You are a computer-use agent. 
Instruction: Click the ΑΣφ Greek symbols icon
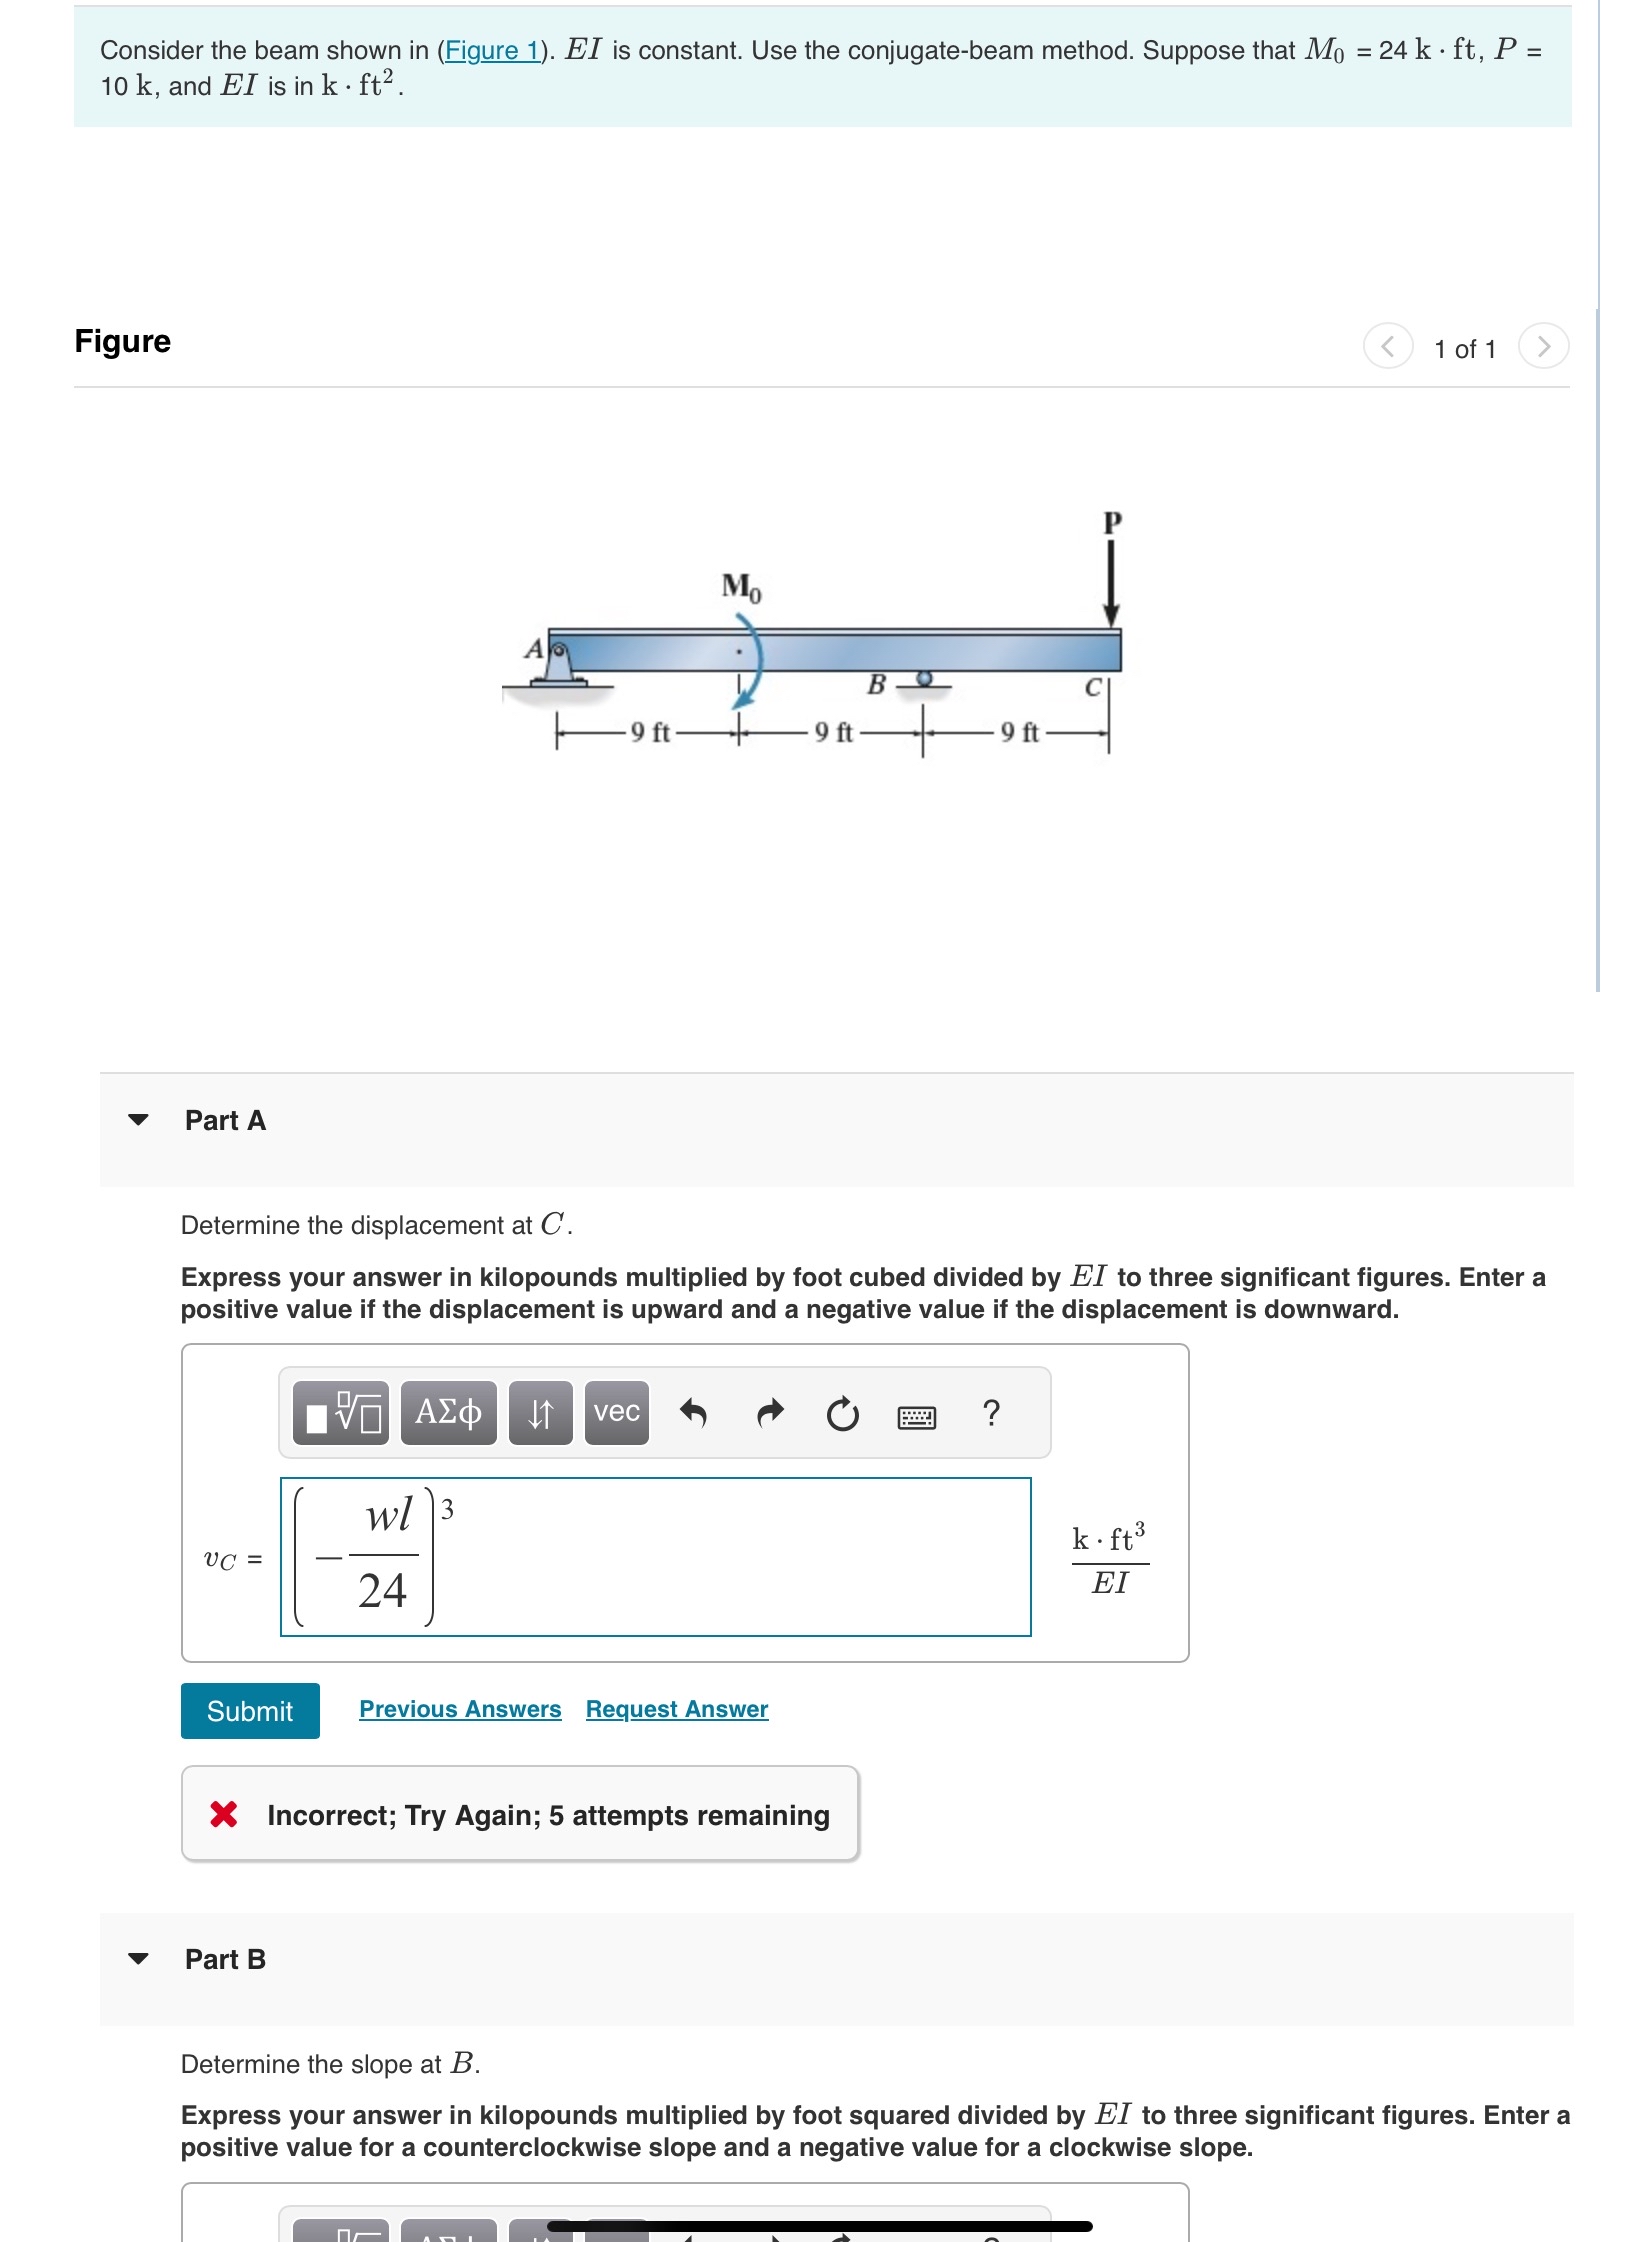point(447,1414)
